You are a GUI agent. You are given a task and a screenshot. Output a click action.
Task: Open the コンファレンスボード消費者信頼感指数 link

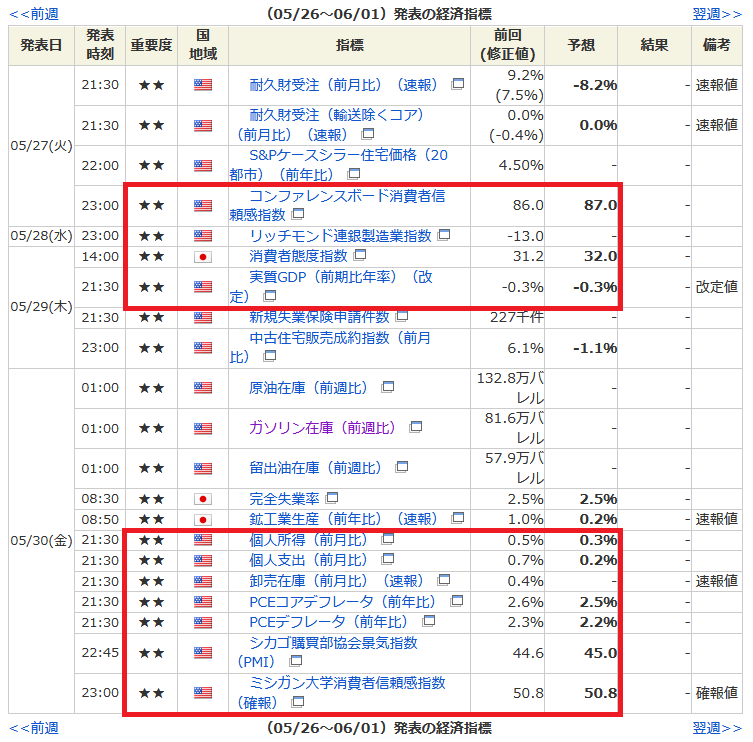tap(346, 196)
